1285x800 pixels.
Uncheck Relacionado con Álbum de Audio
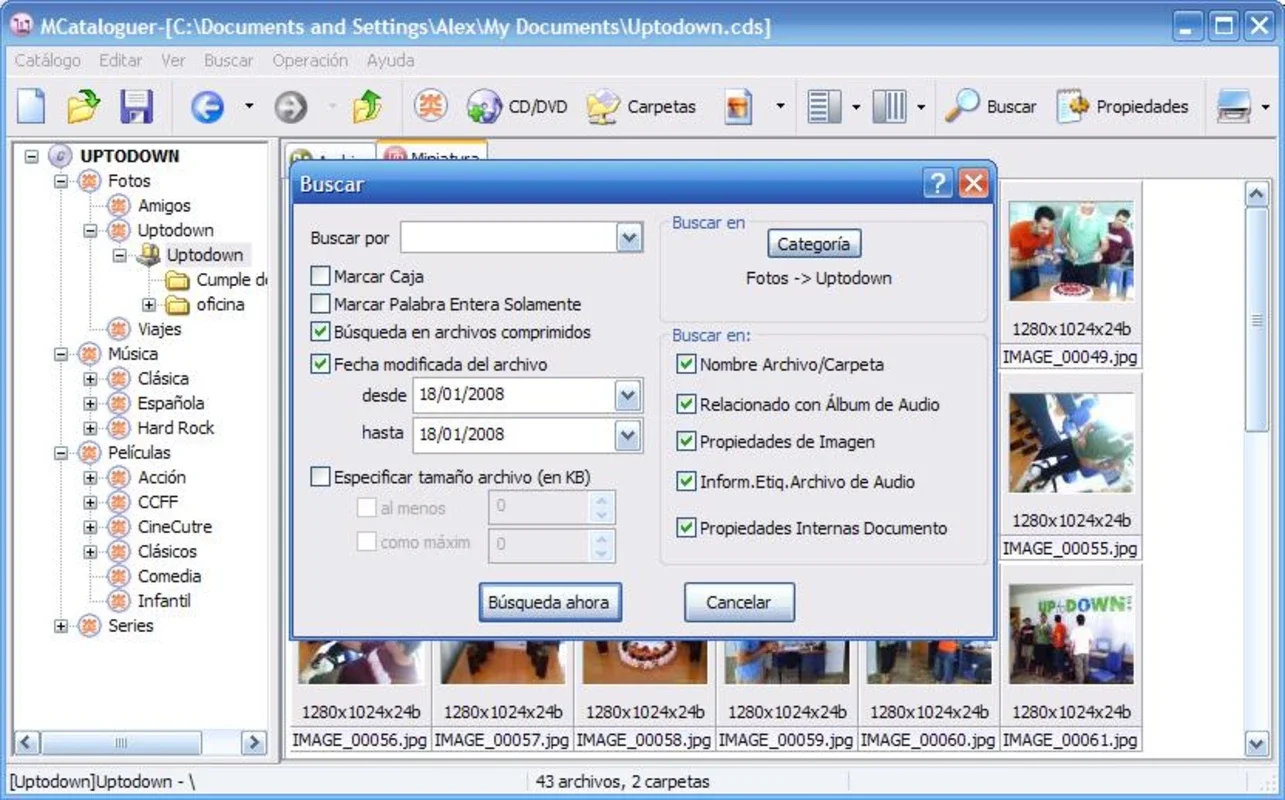pos(686,405)
